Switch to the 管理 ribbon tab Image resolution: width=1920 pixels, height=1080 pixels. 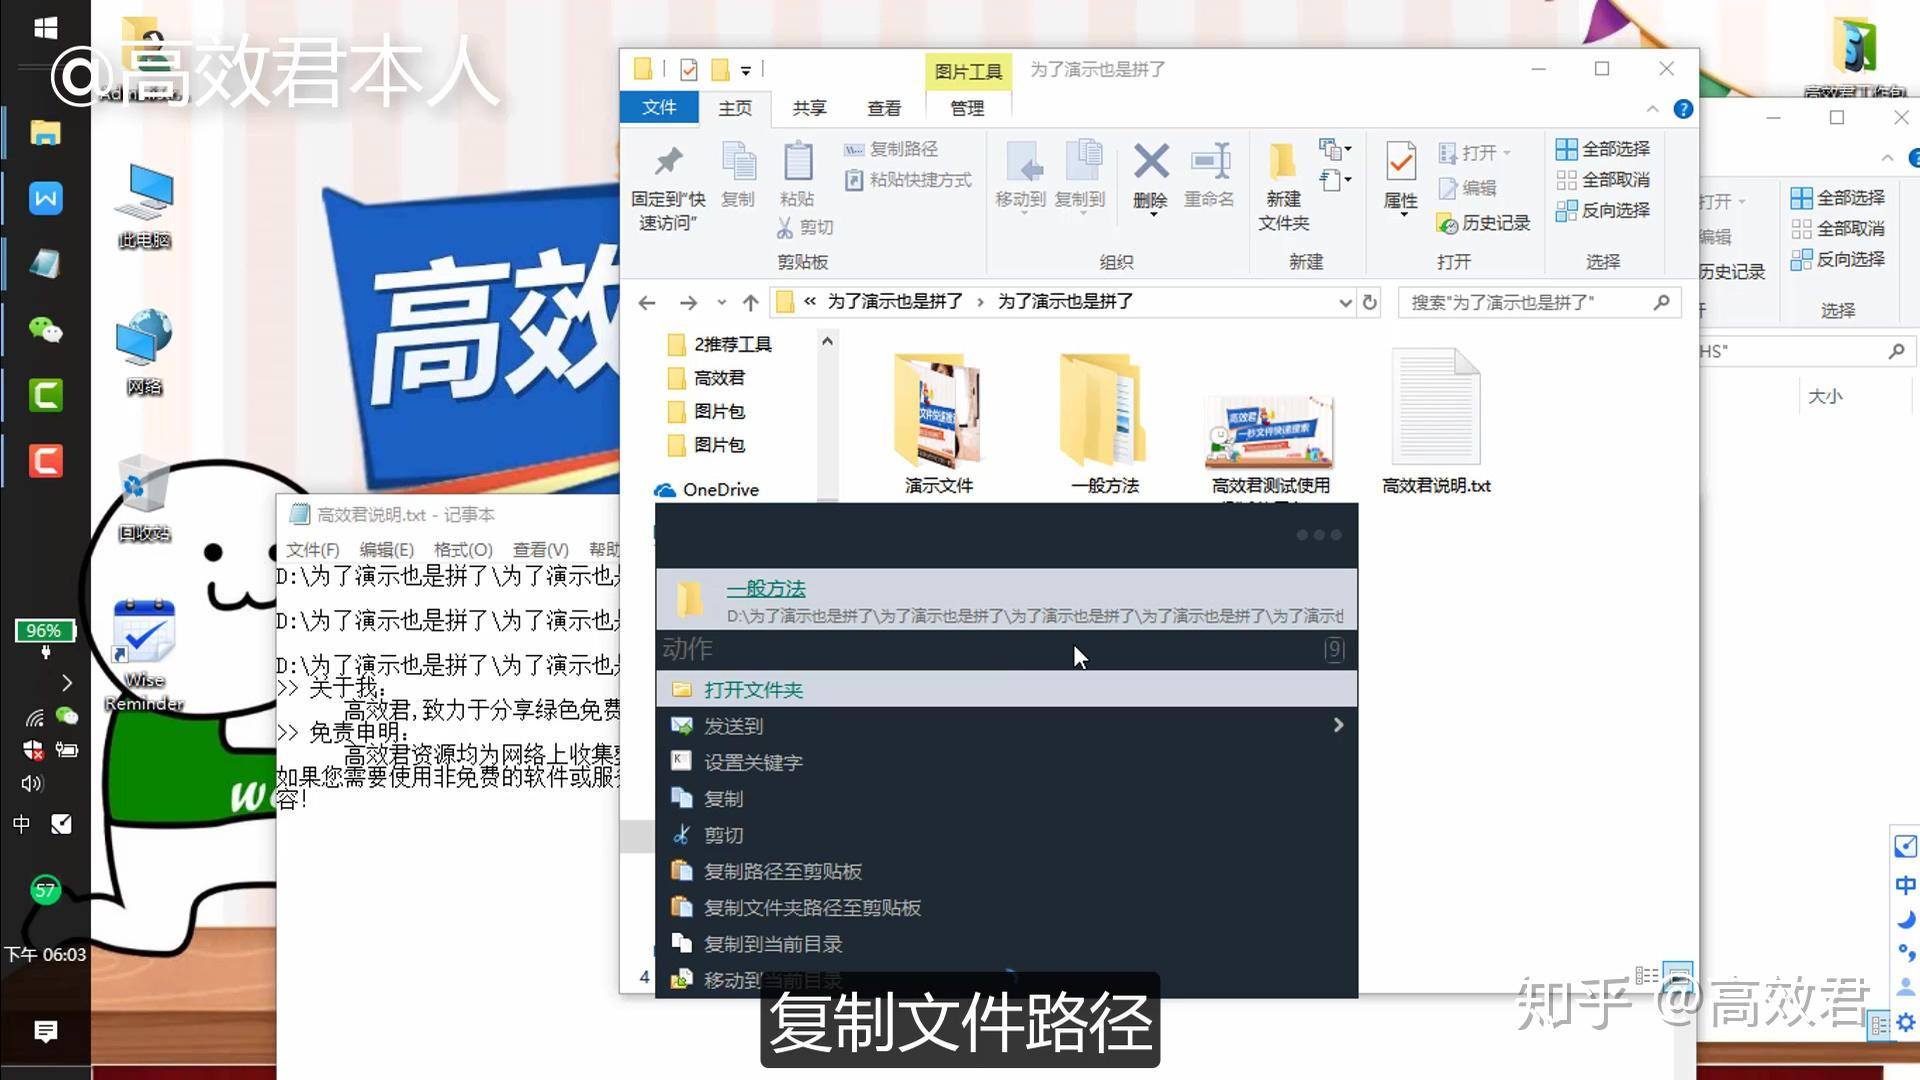click(x=967, y=108)
